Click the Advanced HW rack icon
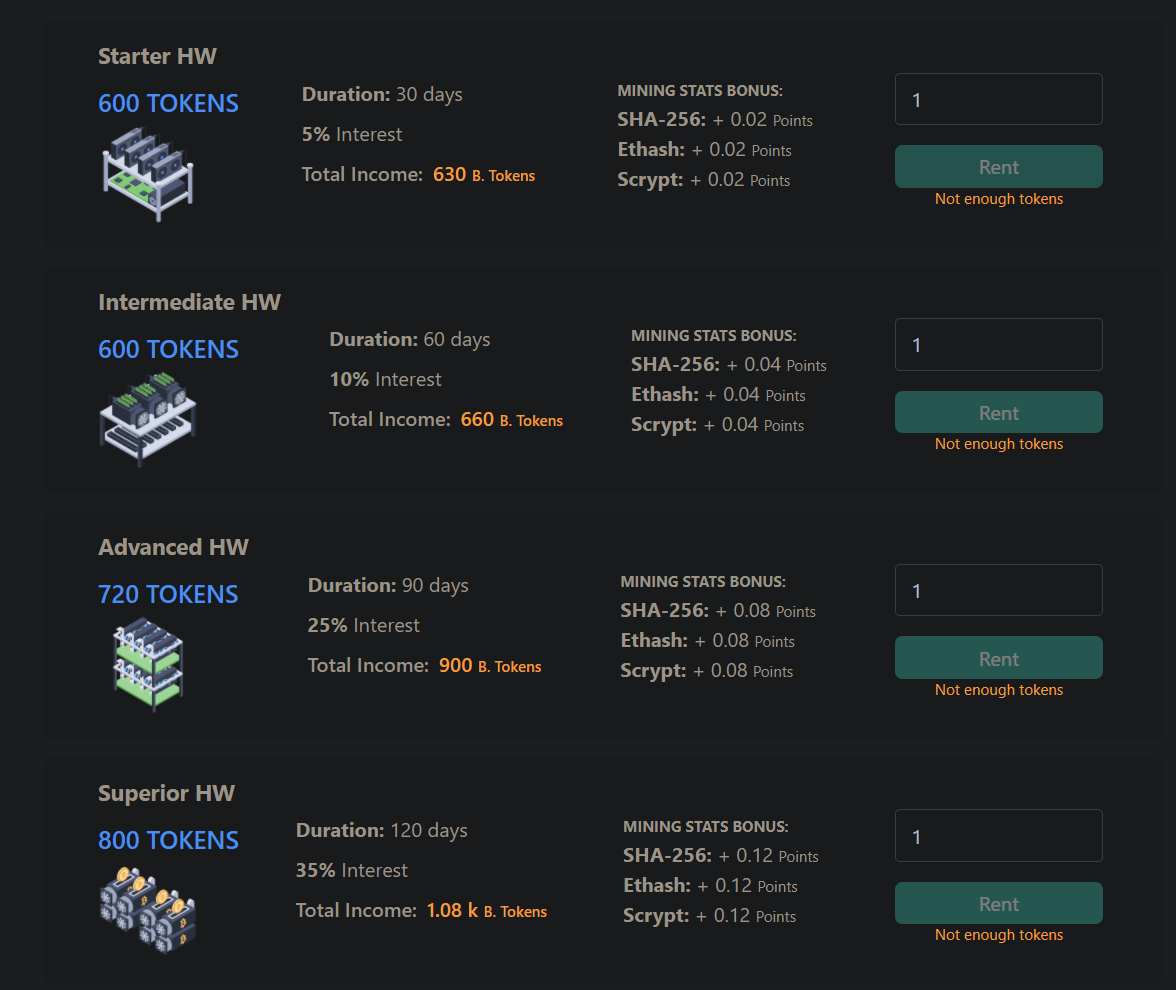Screen dimensions: 1176x990 pos(148,663)
